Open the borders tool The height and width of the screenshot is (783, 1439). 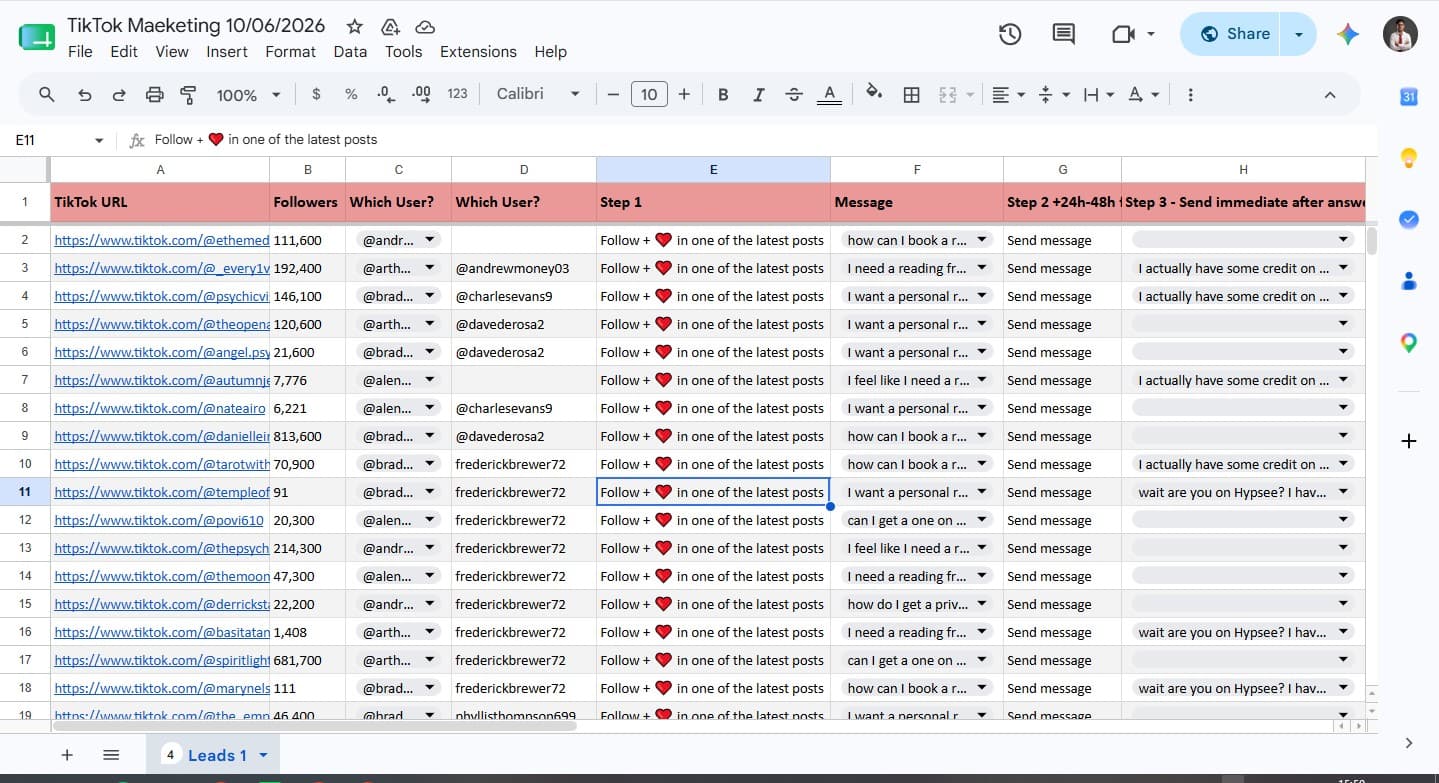click(x=911, y=95)
